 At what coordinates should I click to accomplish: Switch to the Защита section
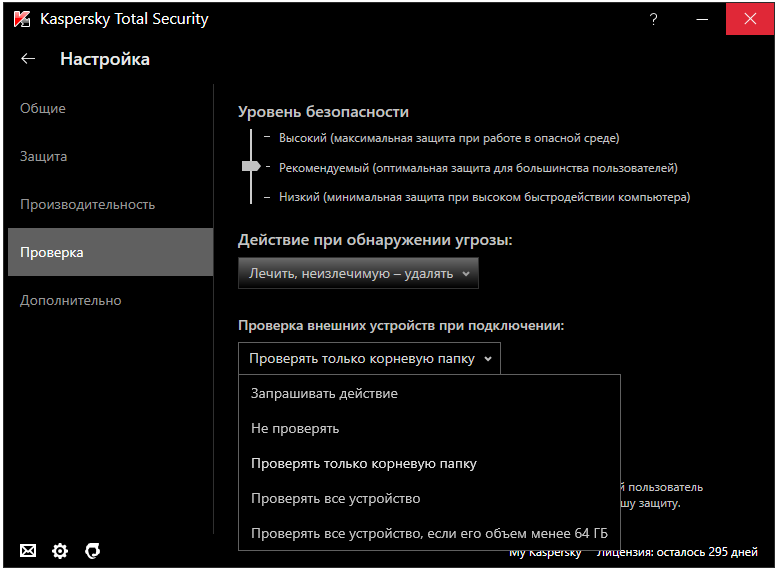point(44,156)
